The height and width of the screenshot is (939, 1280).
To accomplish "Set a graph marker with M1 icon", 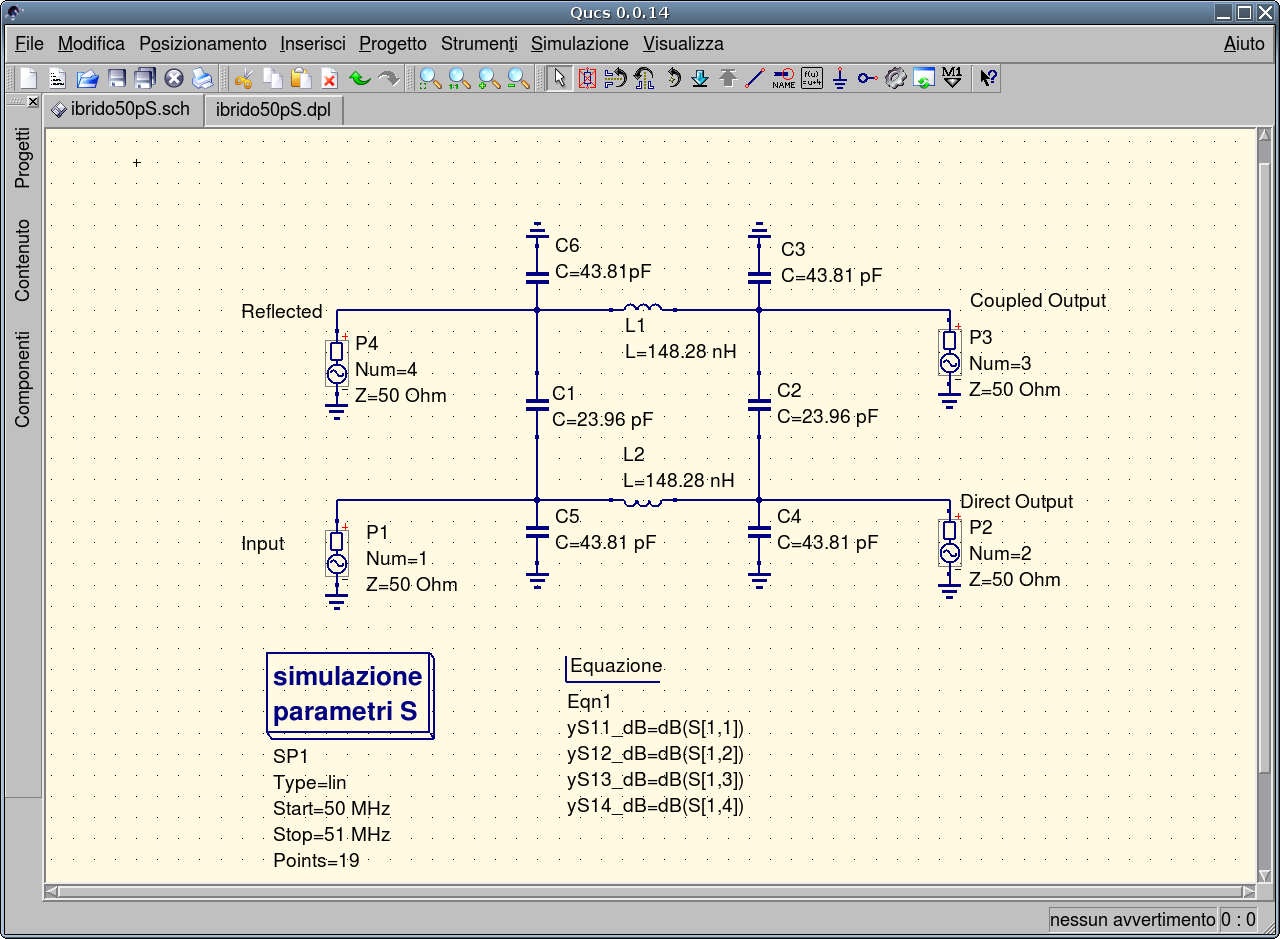I will (x=952, y=78).
